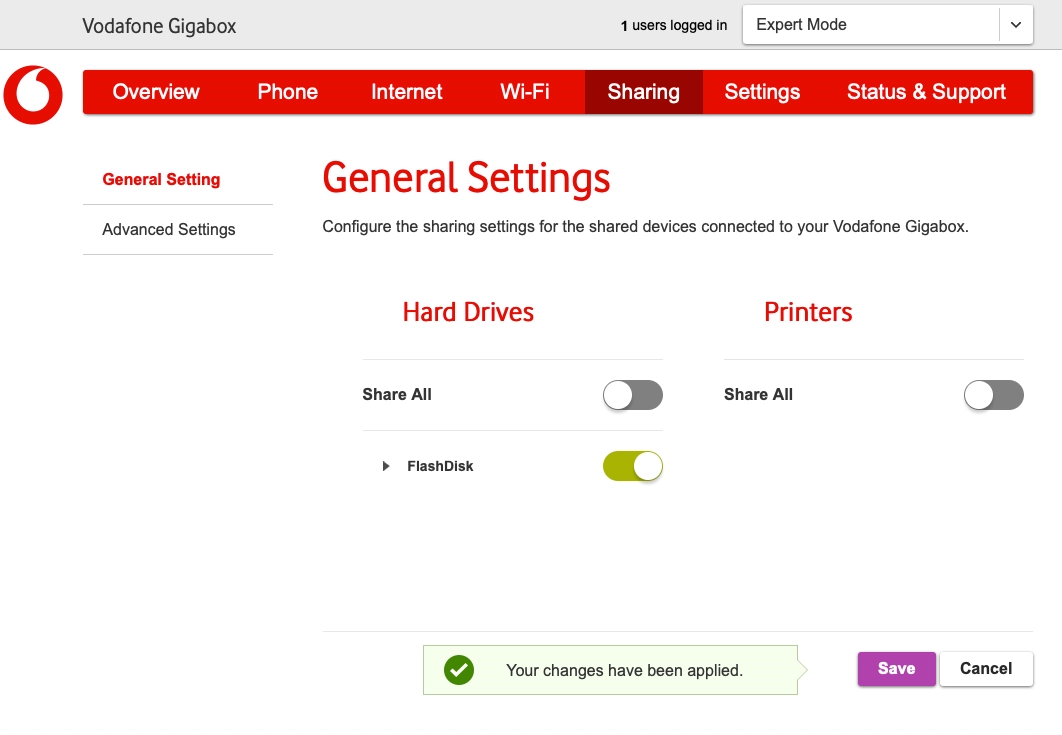Enable Share All for Hard Drives
Screen dimensions: 1062x735
pyautogui.click(x=632, y=395)
